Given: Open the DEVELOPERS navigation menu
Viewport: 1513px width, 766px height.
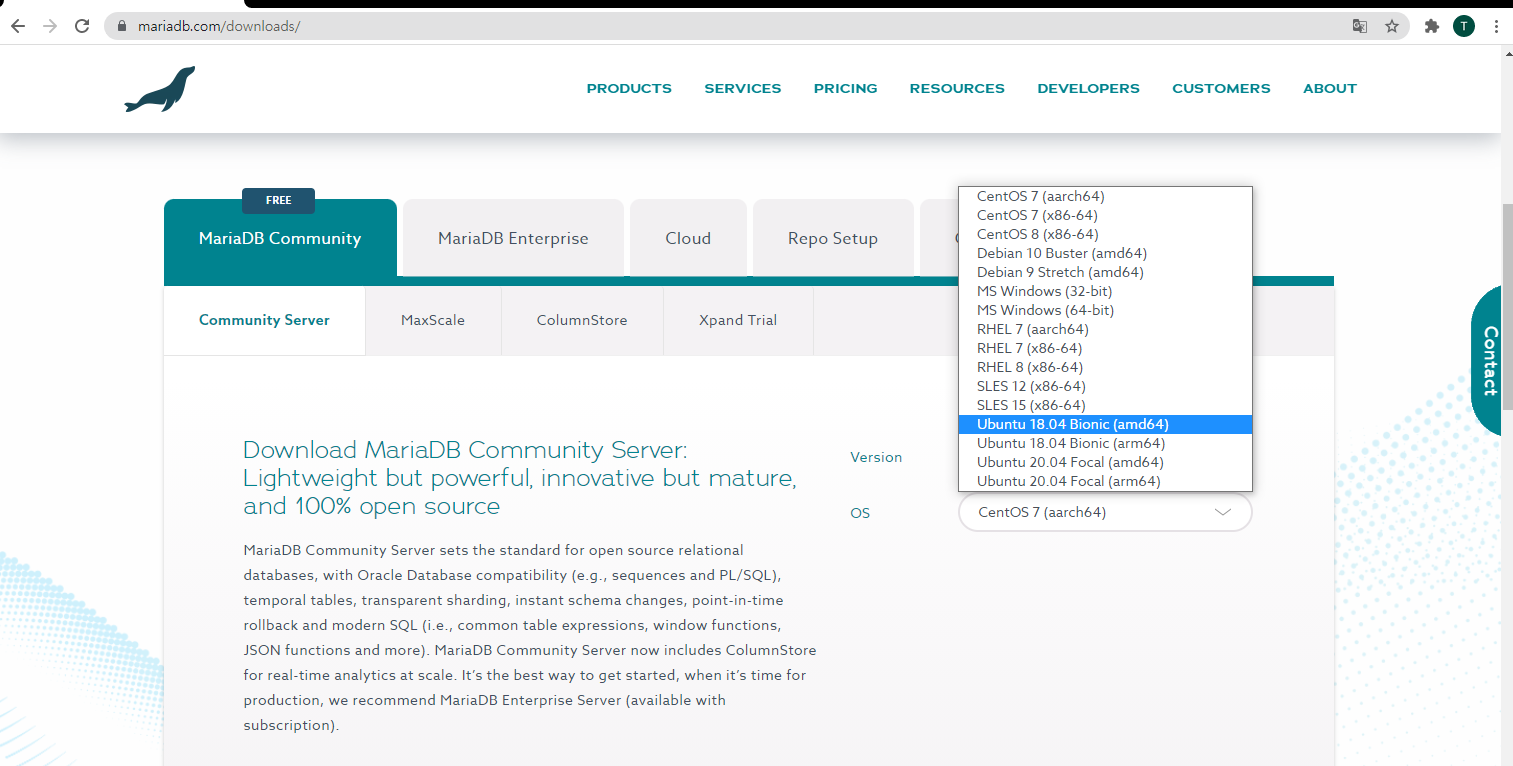Looking at the screenshot, I should pyautogui.click(x=1088, y=88).
